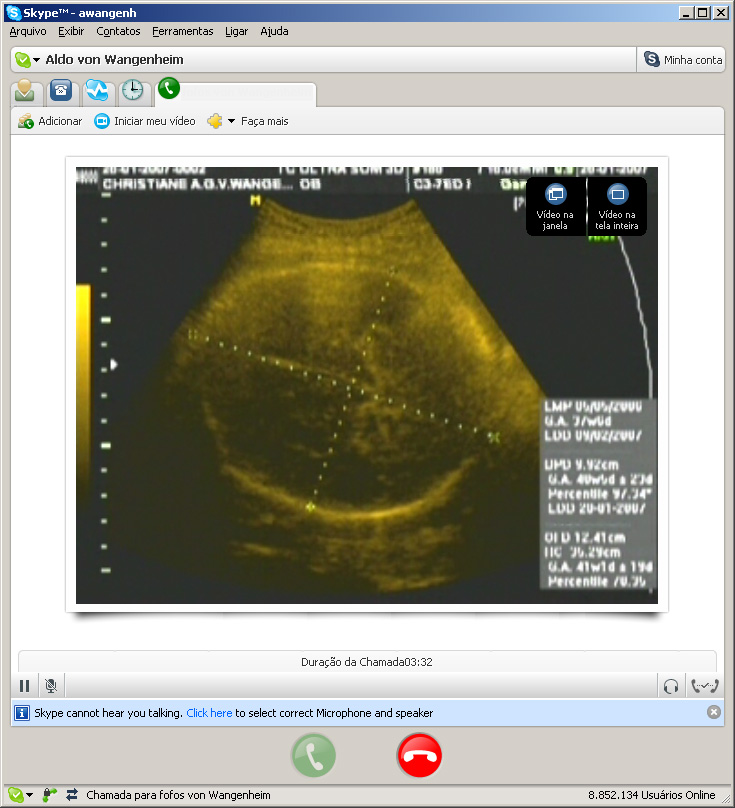Open the Skype live activity tab
This screenshot has height=808, width=735.
96,91
